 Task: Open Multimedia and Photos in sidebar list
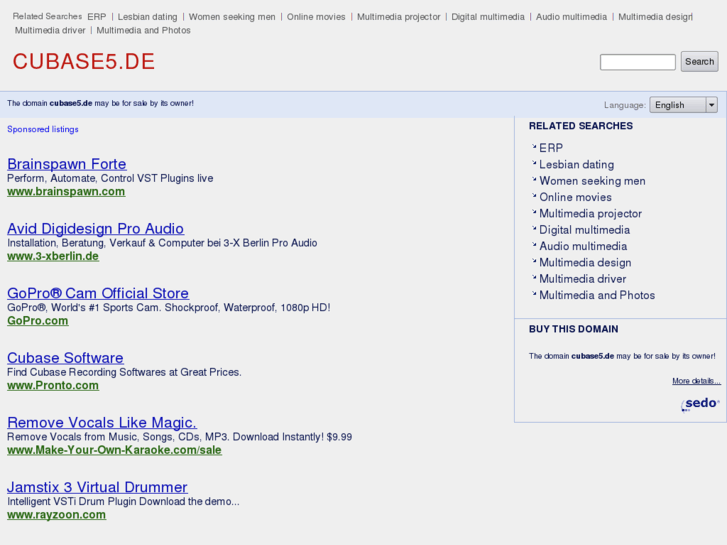597,295
